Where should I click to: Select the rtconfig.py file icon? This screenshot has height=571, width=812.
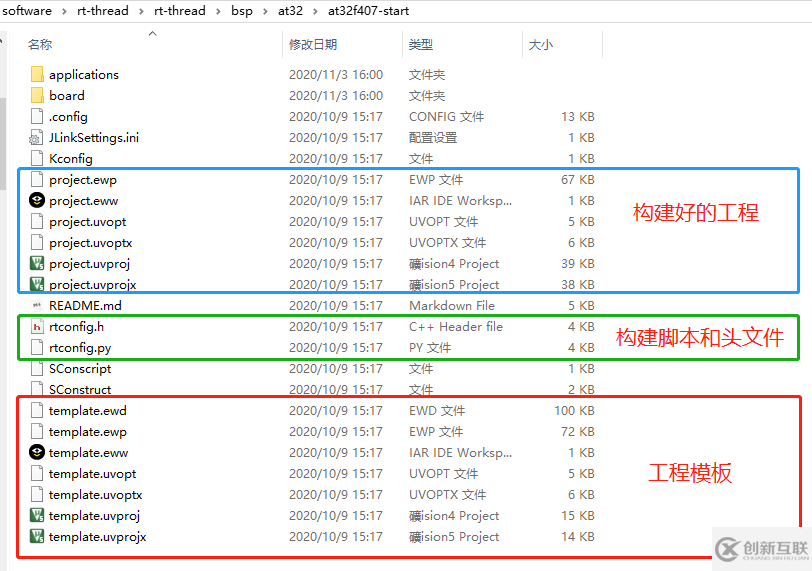point(37,347)
